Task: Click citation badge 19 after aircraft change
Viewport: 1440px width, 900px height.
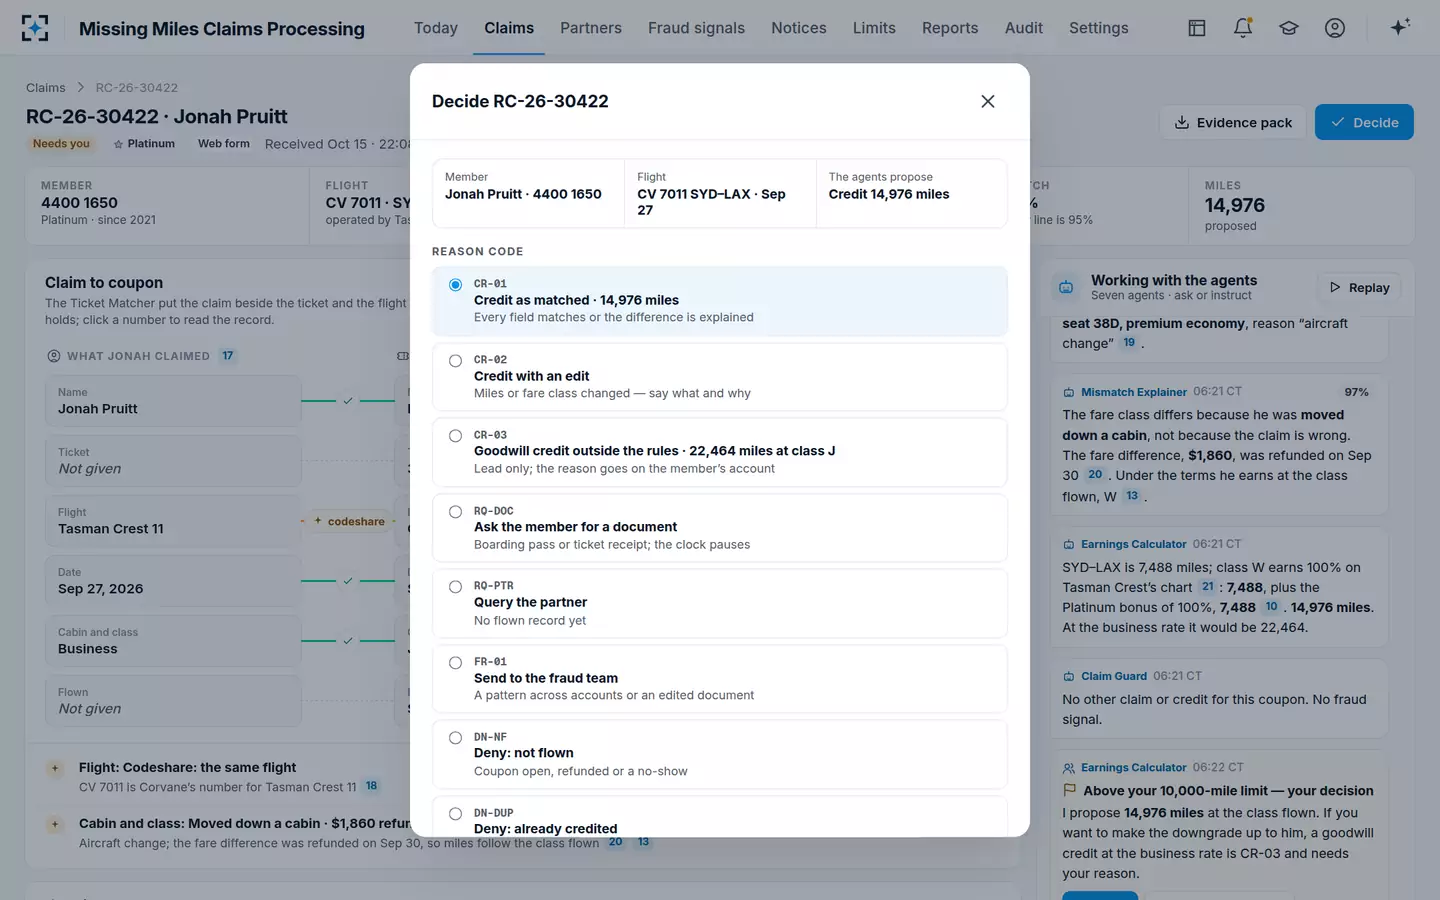Action: tap(1129, 342)
